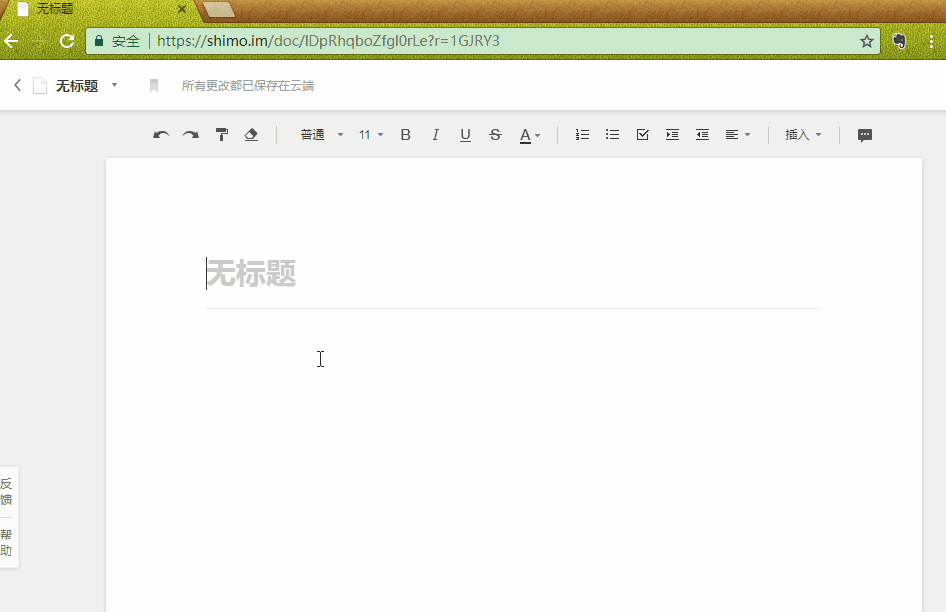Open the 普通 paragraph style dropdown
Viewport: 946px width, 612px height.
point(322,135)
